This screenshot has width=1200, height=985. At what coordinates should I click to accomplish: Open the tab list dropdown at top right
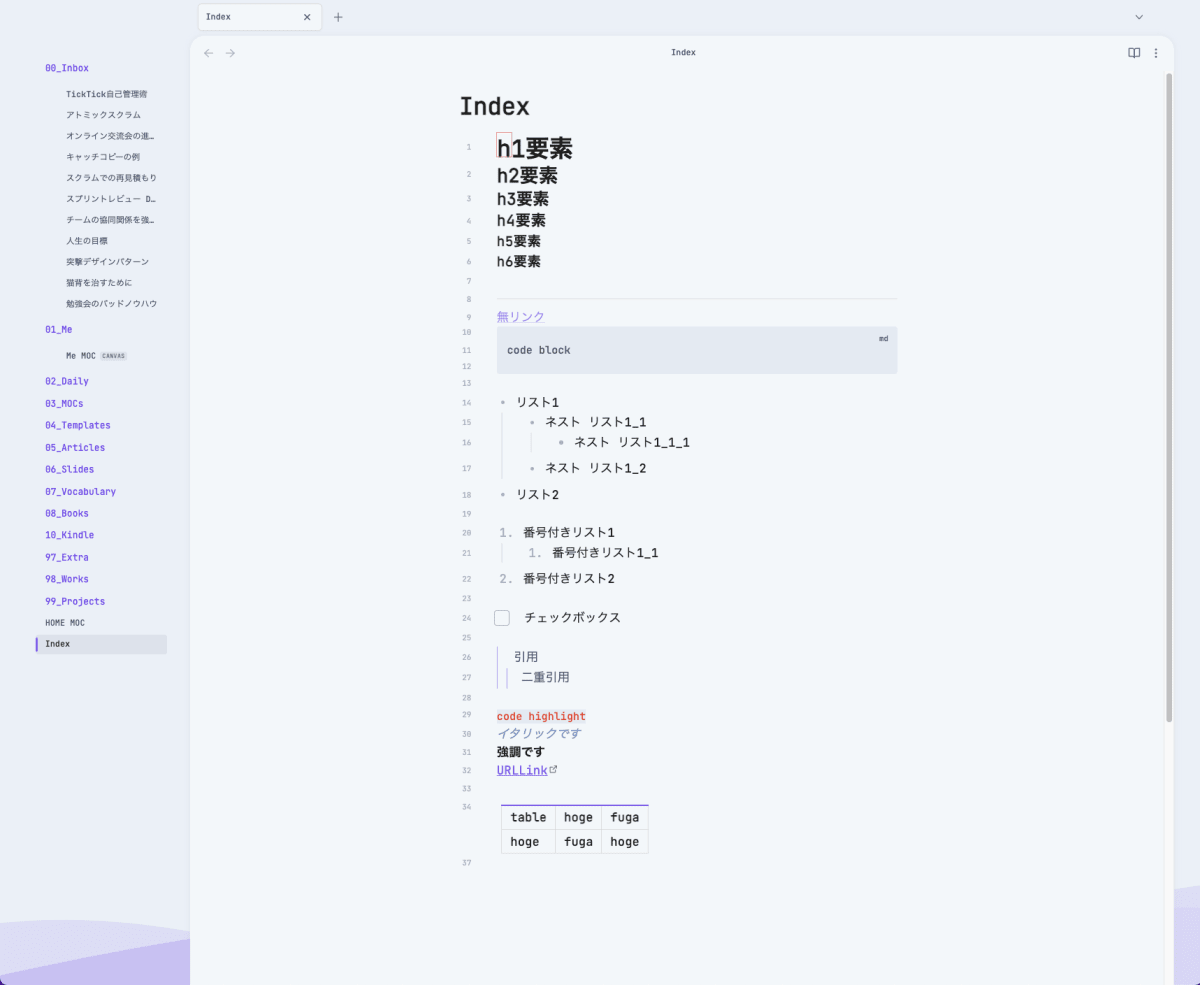pyautogui.click(x=1138, y=16)
